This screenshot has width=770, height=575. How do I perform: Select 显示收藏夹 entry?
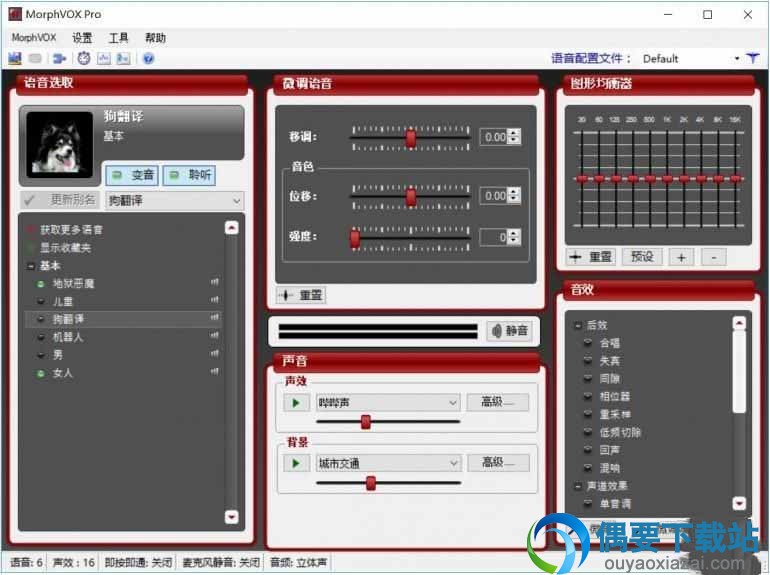pos(65,247)
